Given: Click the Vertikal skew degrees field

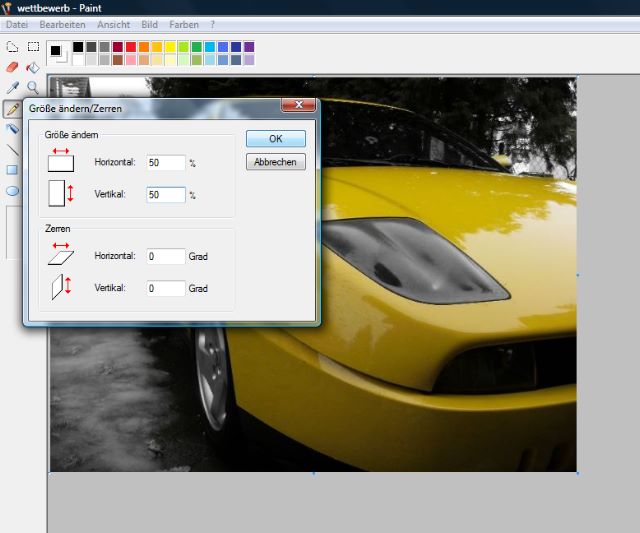Looking at the screenshot, I should (166, 288).
